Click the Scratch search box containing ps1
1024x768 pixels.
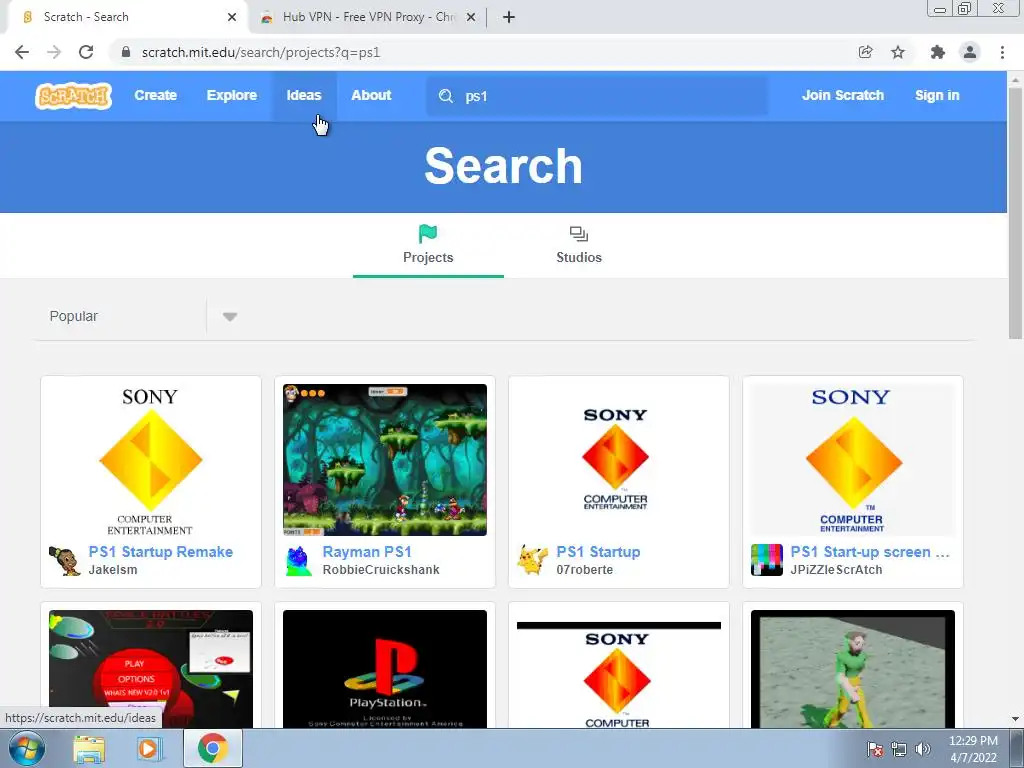pyautogui.click(x=597, y=96)
